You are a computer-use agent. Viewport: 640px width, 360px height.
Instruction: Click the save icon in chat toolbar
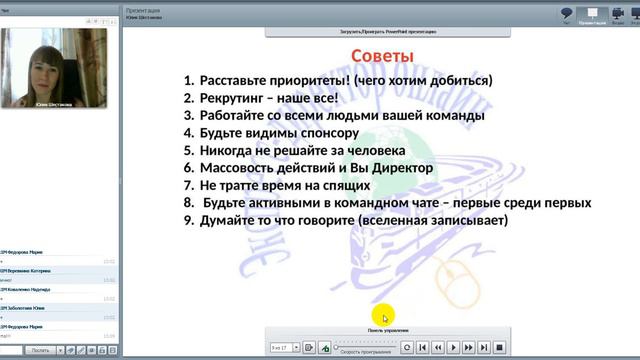[113, 350]
